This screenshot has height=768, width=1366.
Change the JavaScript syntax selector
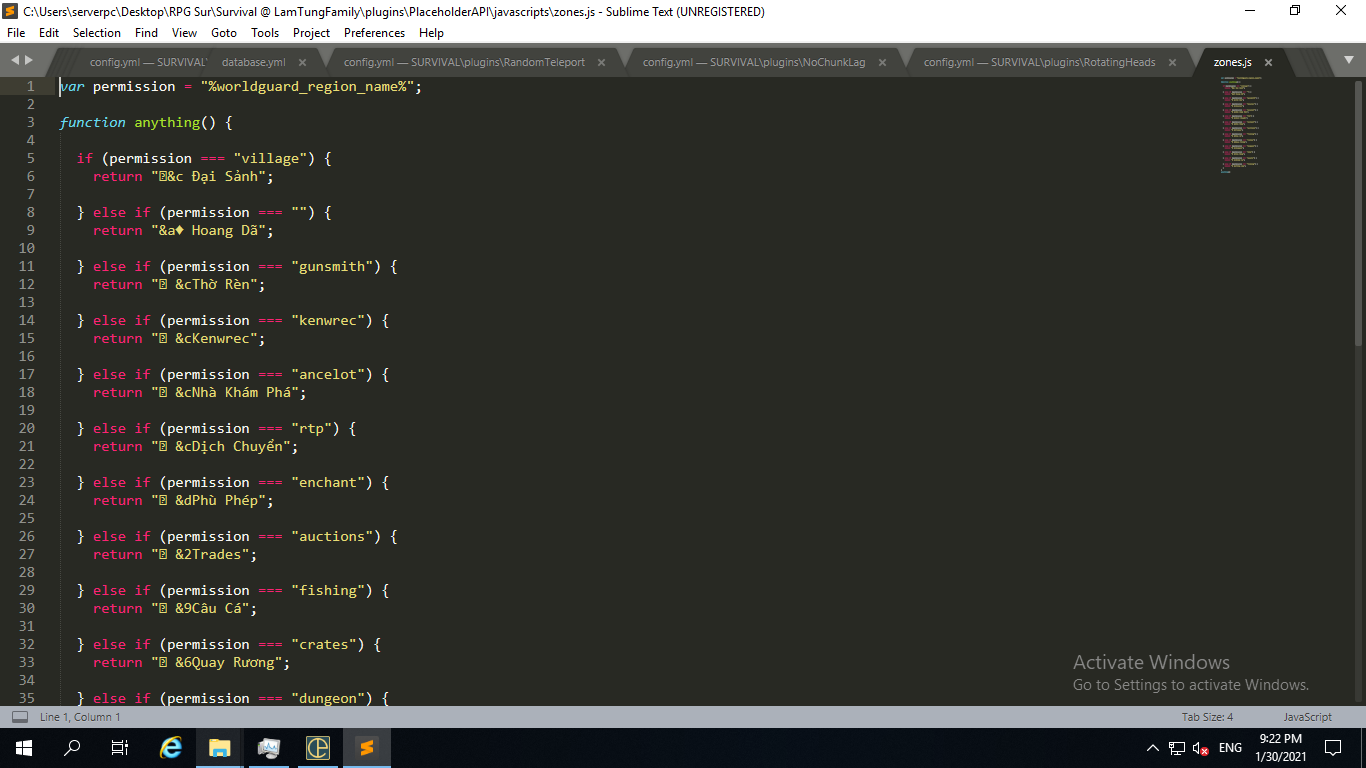click(1307, 717)
